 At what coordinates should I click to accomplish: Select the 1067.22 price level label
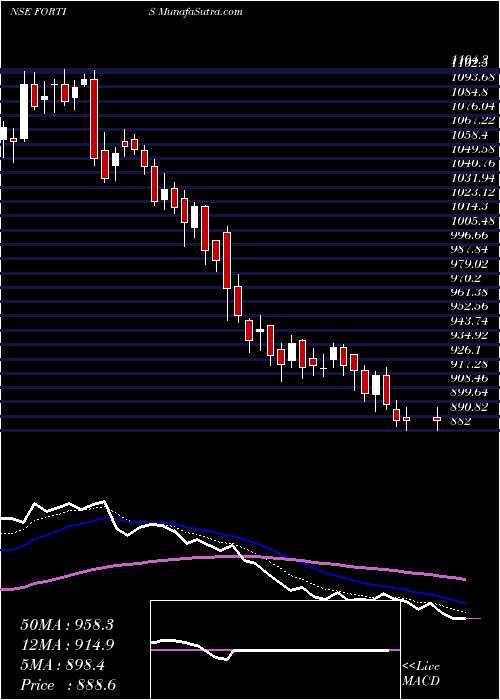[x=473, y=120]
